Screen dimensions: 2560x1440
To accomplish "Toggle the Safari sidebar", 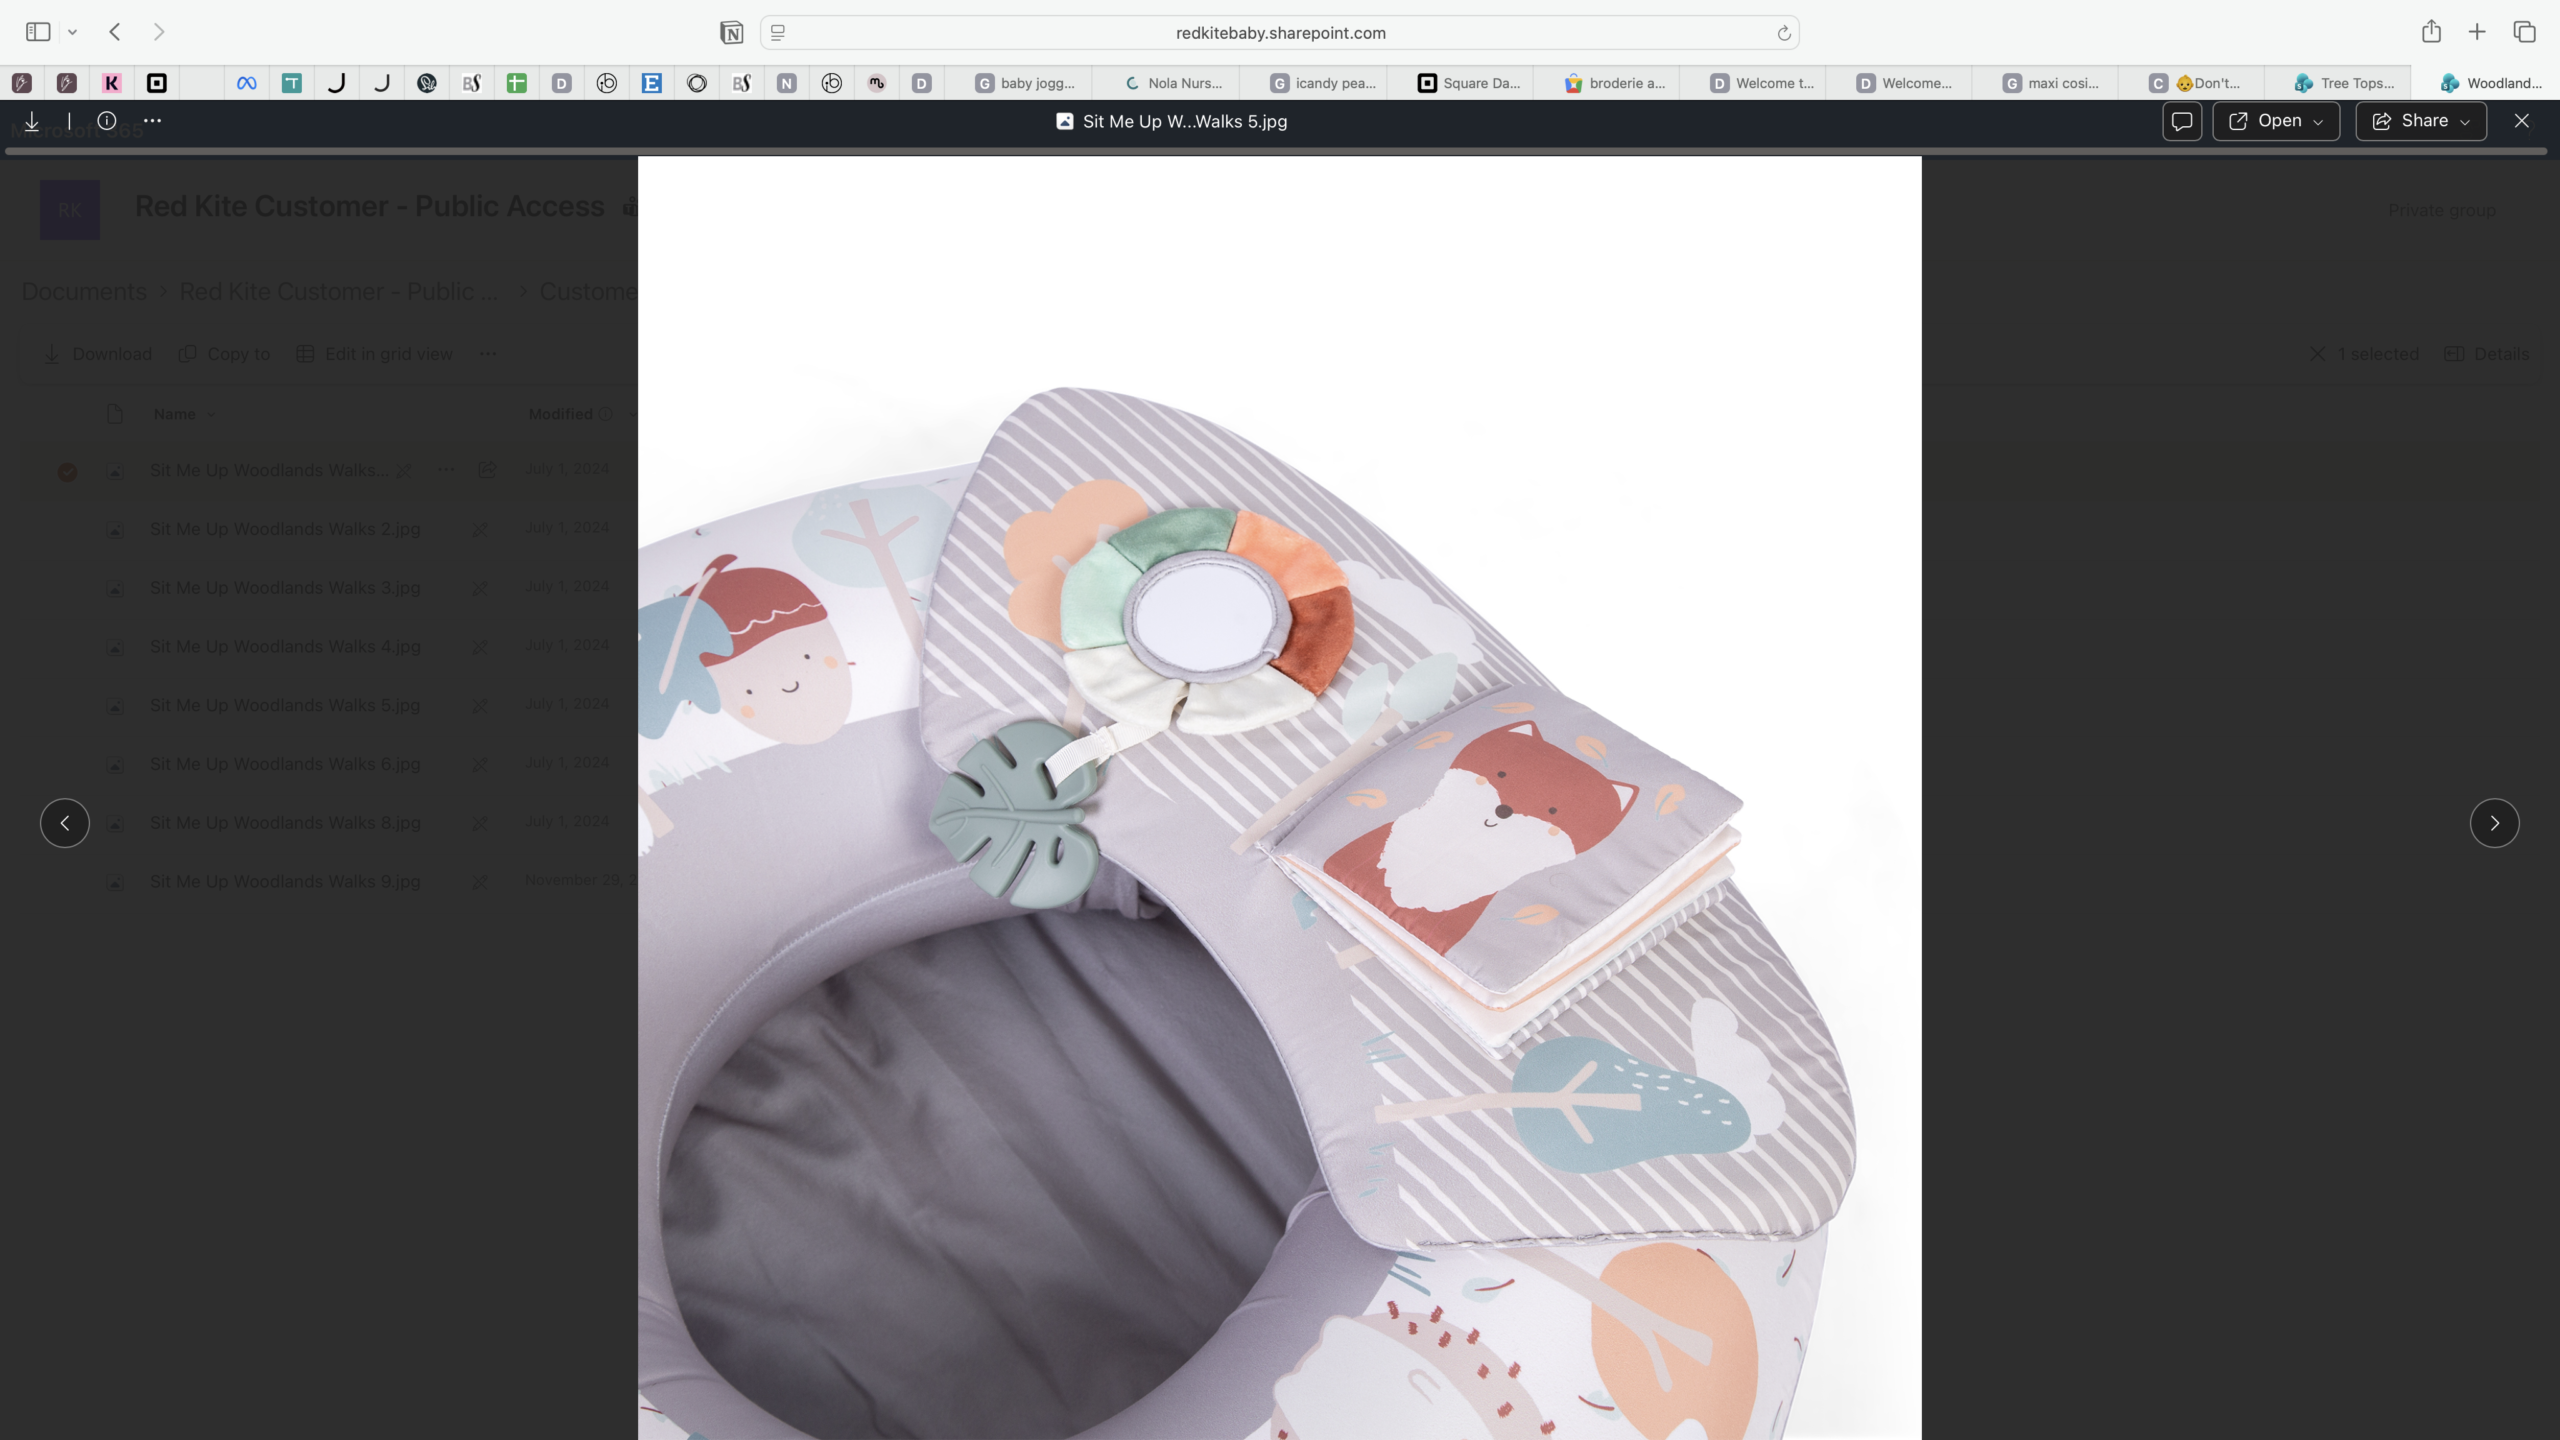I will tap(38, 32).
